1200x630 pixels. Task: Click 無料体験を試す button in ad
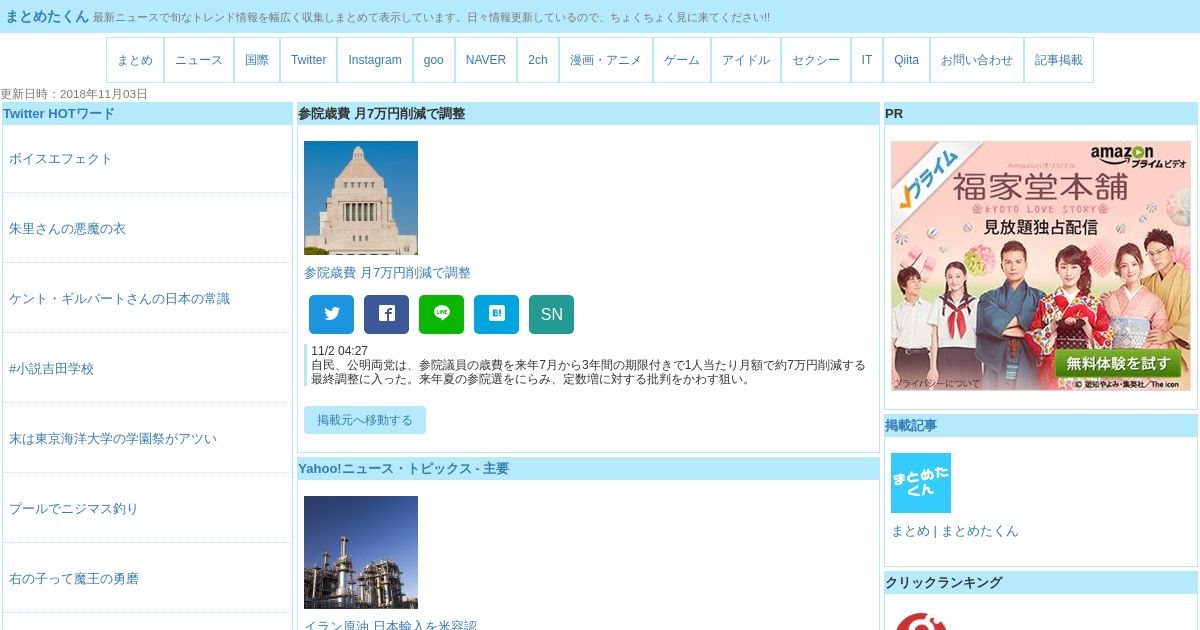tap(1117, 363)
